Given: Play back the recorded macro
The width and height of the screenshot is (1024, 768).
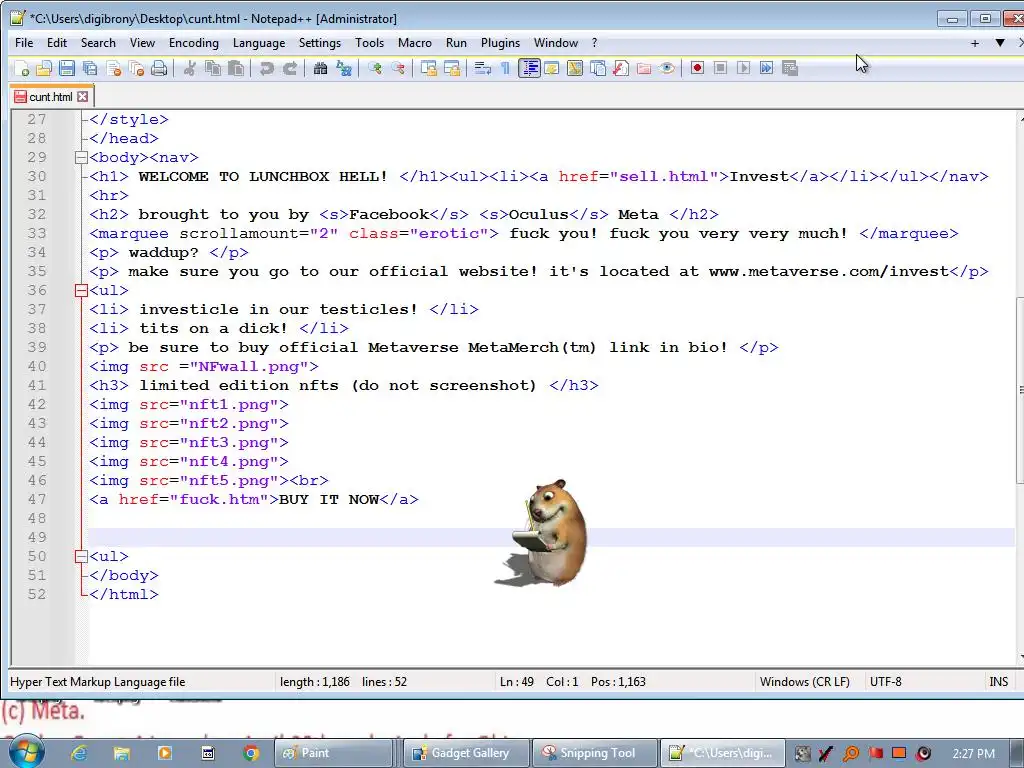Looking at the screenshot, I should 743,68.
